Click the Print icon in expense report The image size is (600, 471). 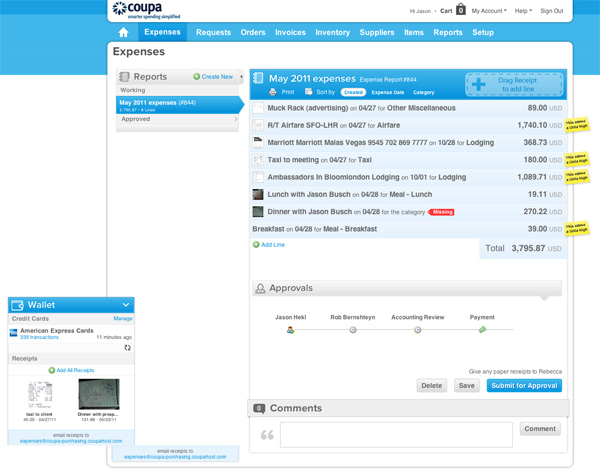tap(273, 92)
